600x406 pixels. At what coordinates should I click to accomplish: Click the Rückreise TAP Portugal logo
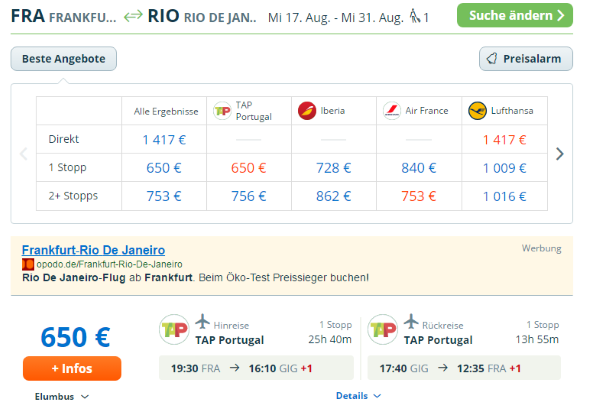tap(383, 329)
